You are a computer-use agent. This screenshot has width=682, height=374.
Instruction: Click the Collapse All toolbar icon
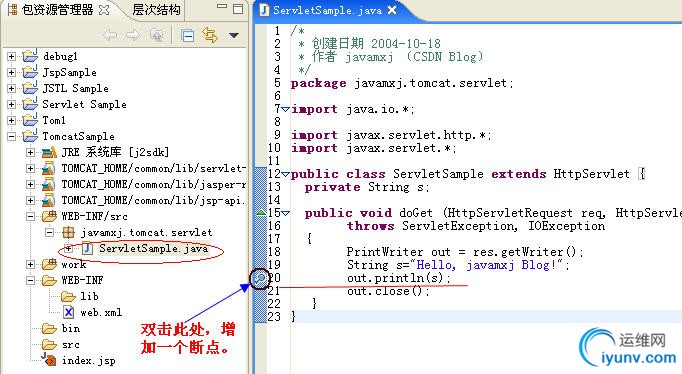(187, 35)
